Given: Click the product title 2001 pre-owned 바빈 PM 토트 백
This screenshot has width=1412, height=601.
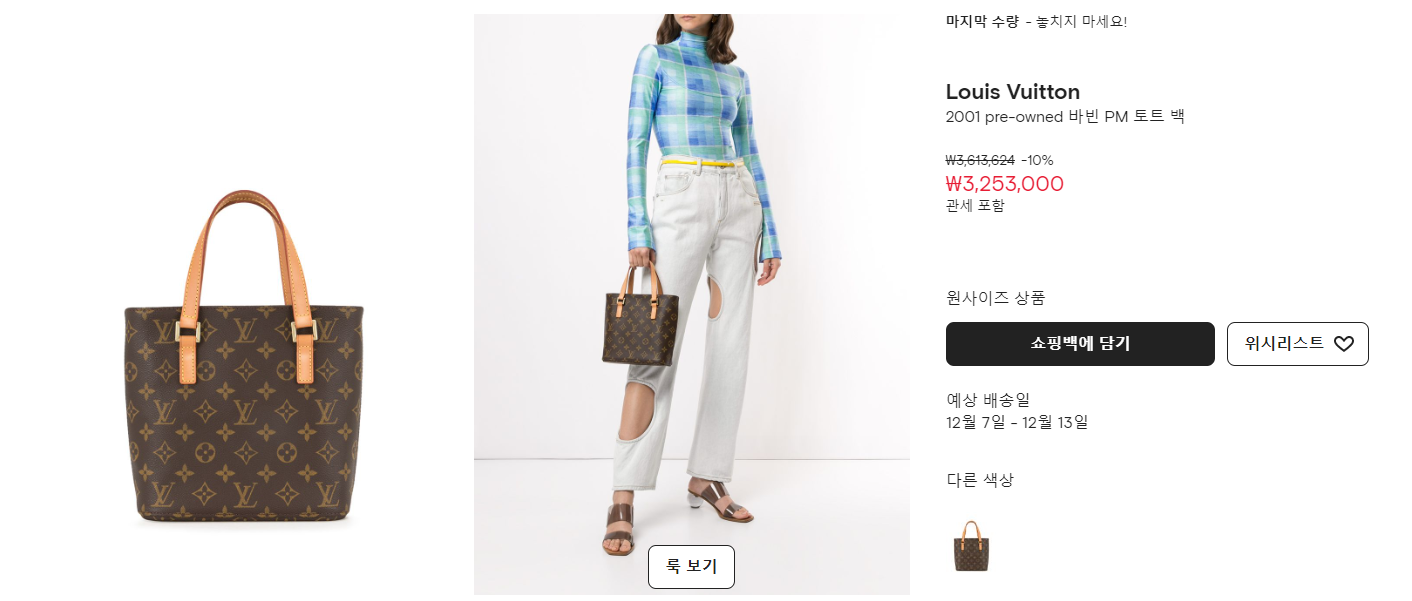Looking at the screenshot, I should 1065,116.
